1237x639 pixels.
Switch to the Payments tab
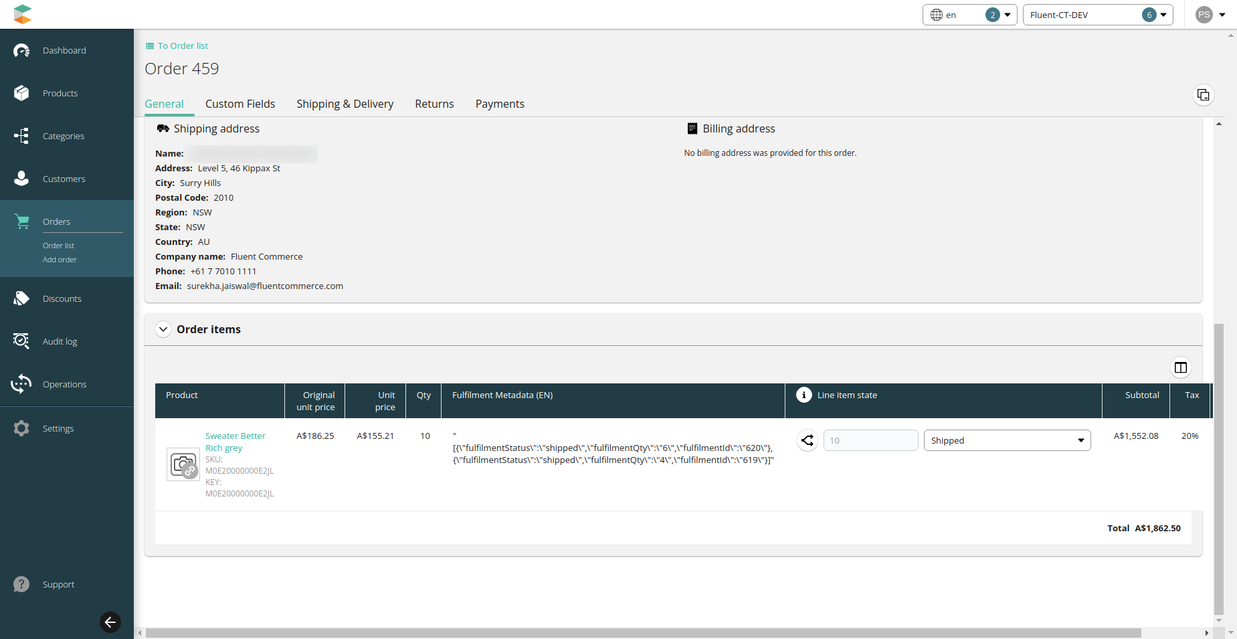pos(499,104)
